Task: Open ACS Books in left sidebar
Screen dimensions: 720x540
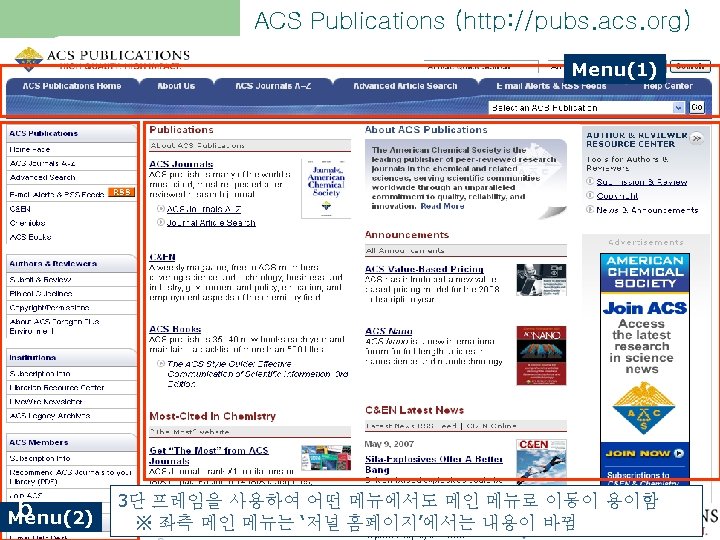Action: pos(30,237)
